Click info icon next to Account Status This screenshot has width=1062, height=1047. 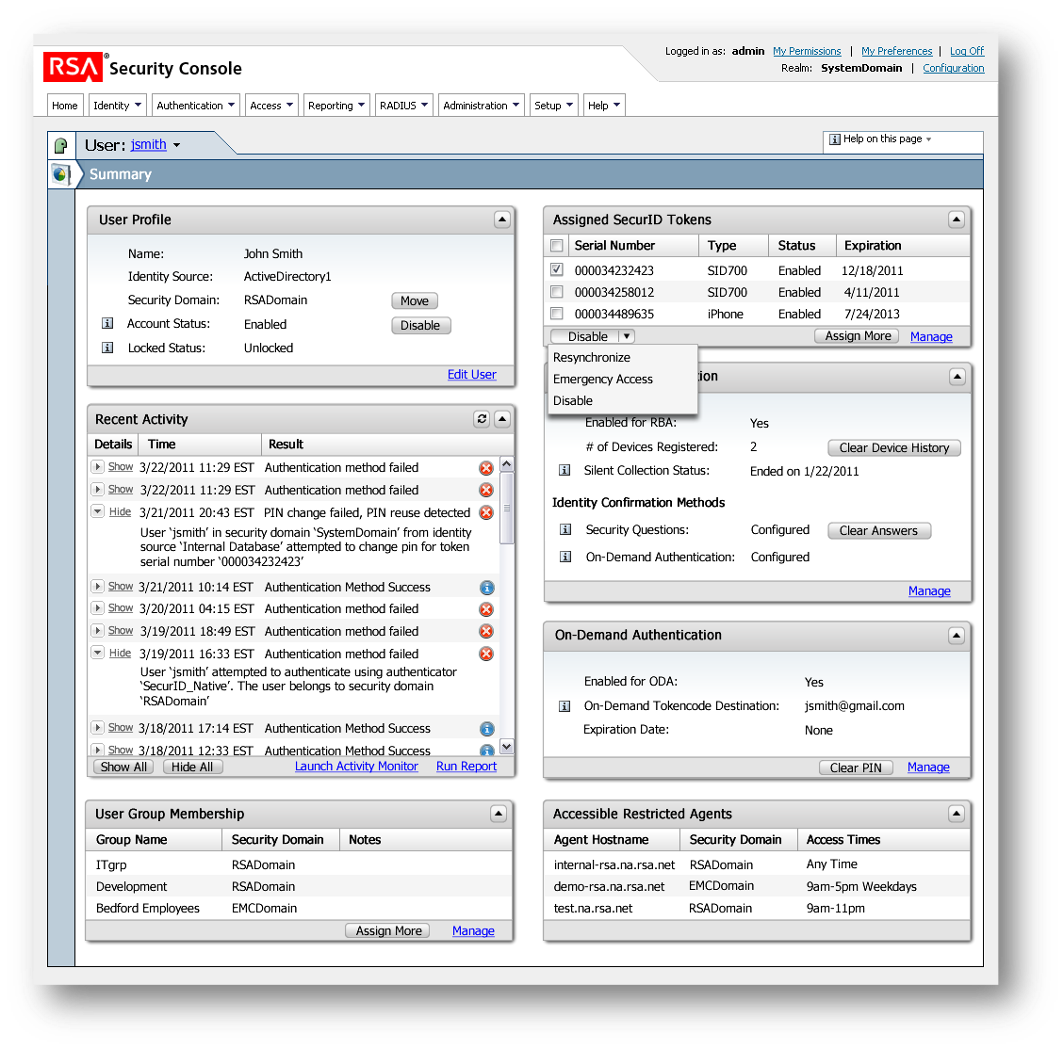click(107, 323)
